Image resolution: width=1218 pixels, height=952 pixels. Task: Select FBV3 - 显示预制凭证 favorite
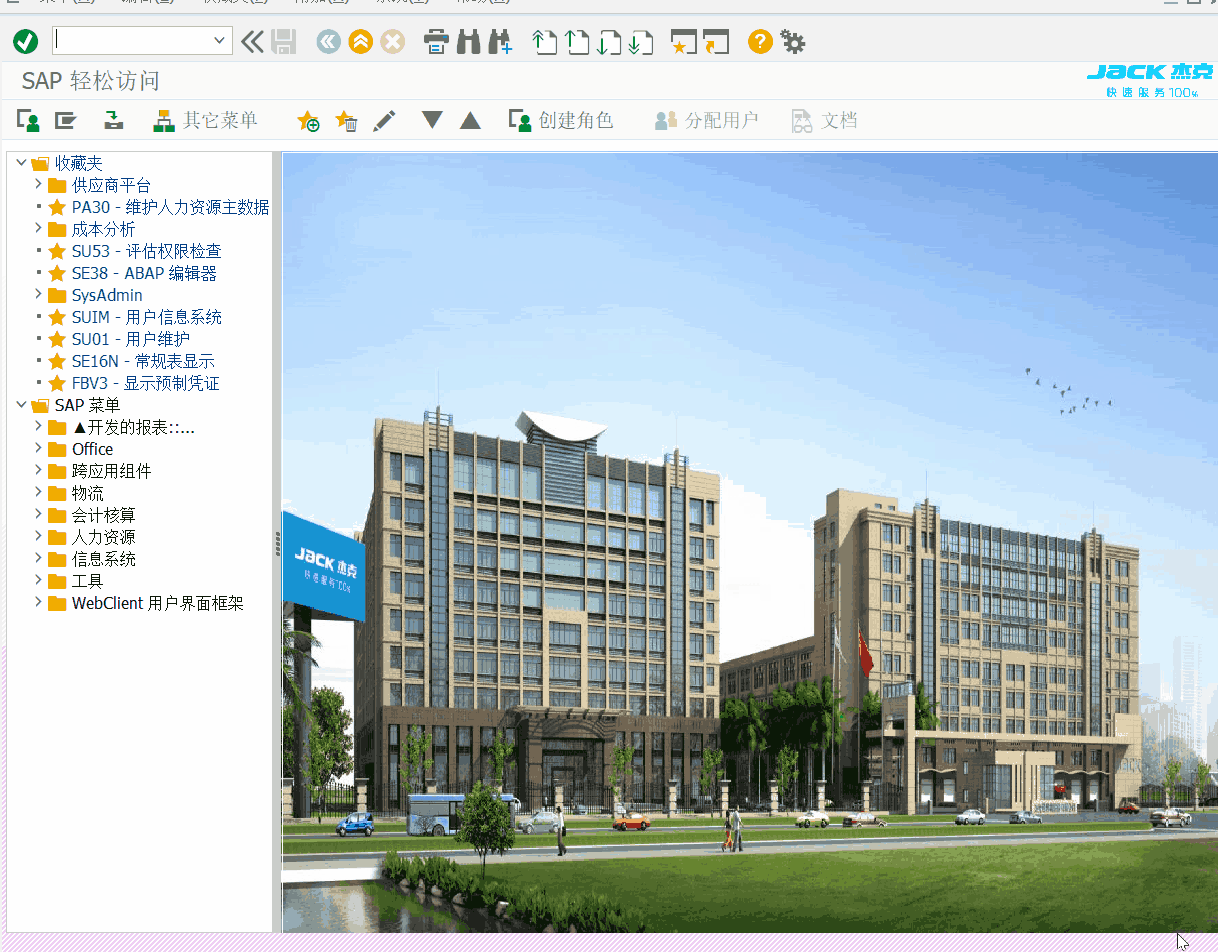click(x=145, y=383)
